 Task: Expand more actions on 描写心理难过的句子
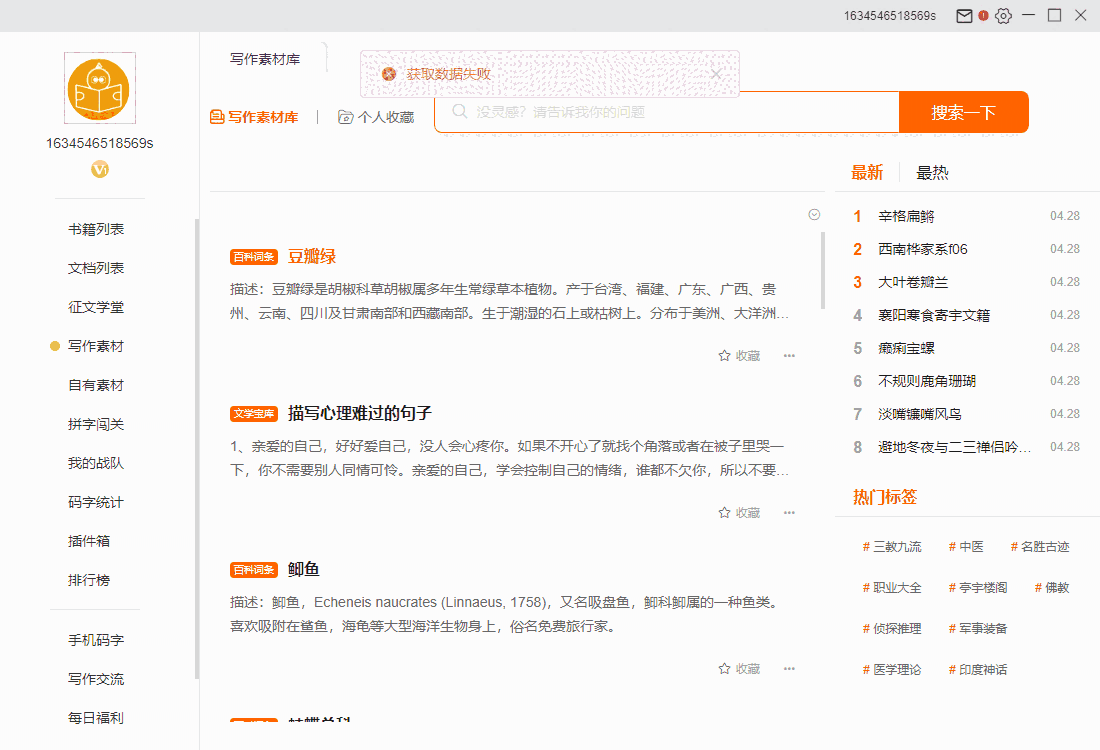pos(789,512)
